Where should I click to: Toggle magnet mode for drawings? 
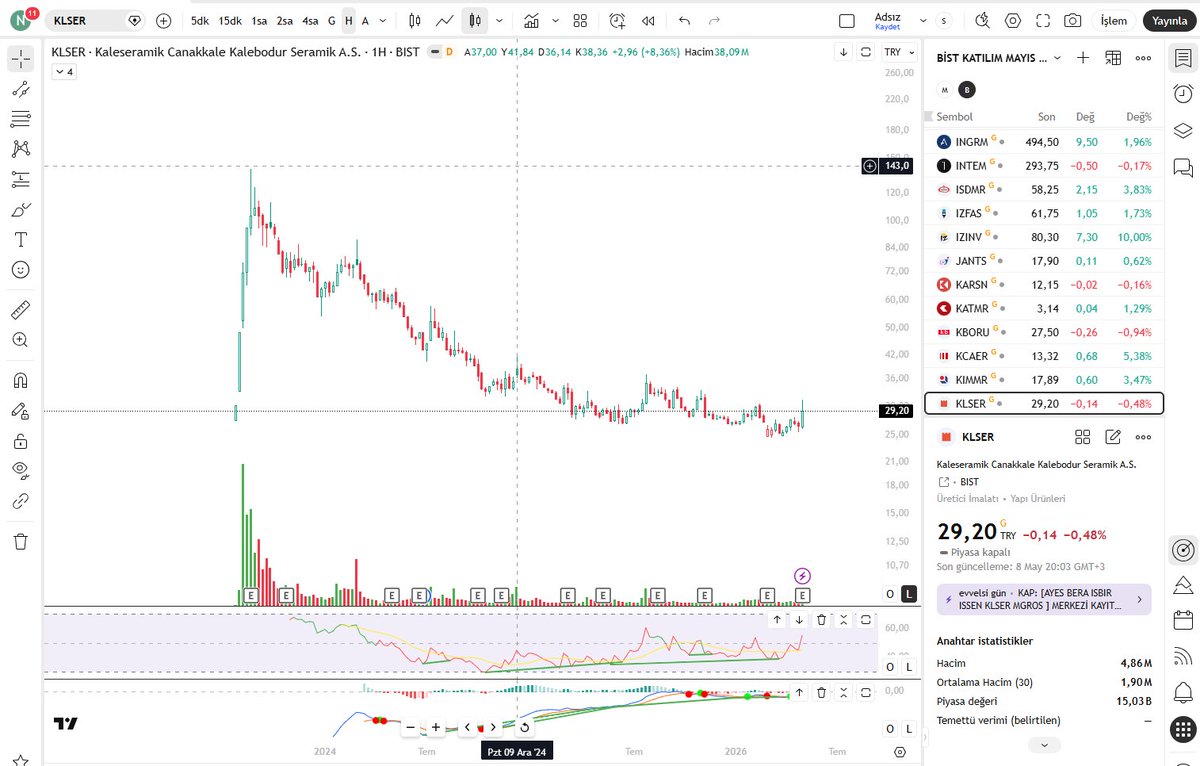(x=20, y=380)
